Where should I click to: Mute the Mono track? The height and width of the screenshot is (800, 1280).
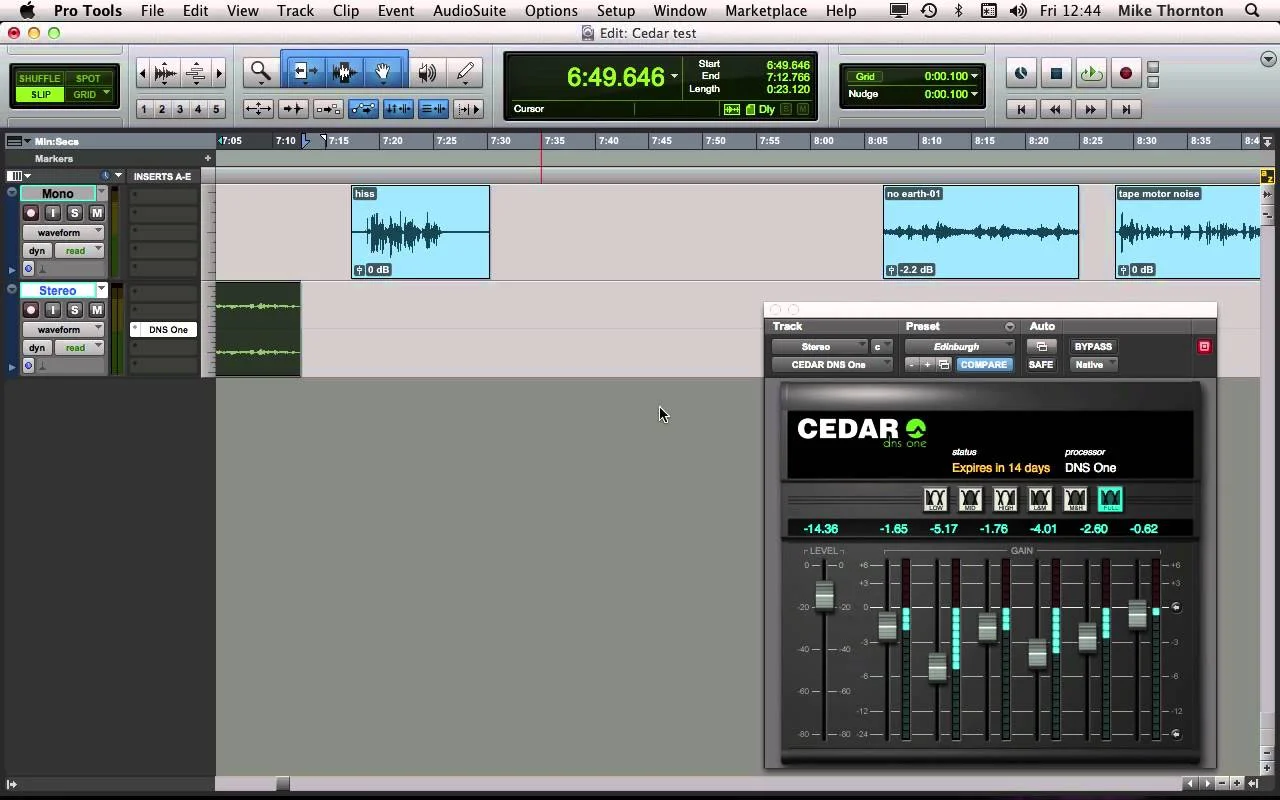pyautogui.click(x=96, y=213)
